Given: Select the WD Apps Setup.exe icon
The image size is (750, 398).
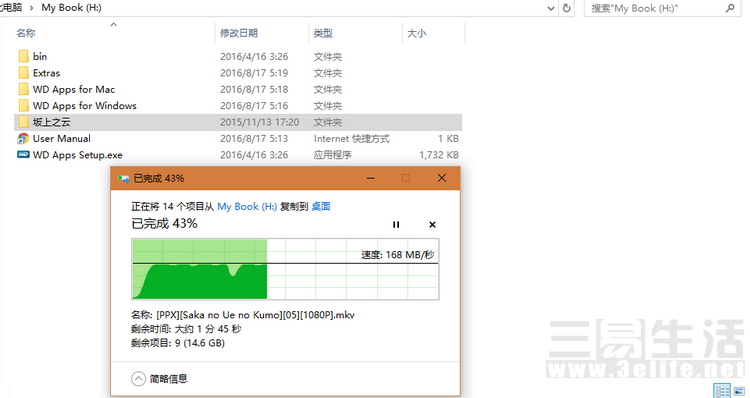Looking at the screenshot, I should [23, 155].
